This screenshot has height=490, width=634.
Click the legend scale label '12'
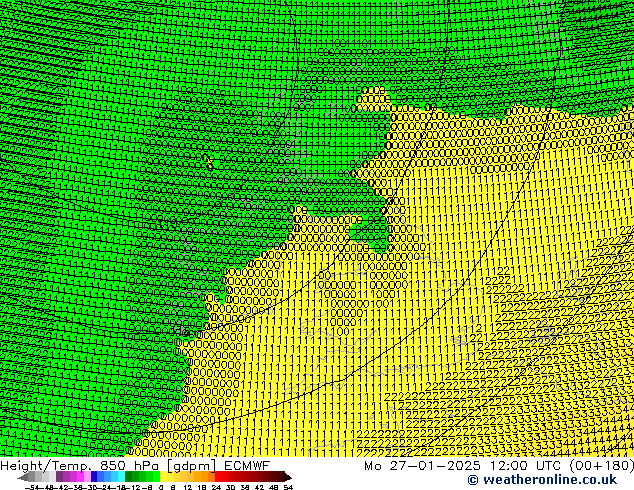[188, 487]
